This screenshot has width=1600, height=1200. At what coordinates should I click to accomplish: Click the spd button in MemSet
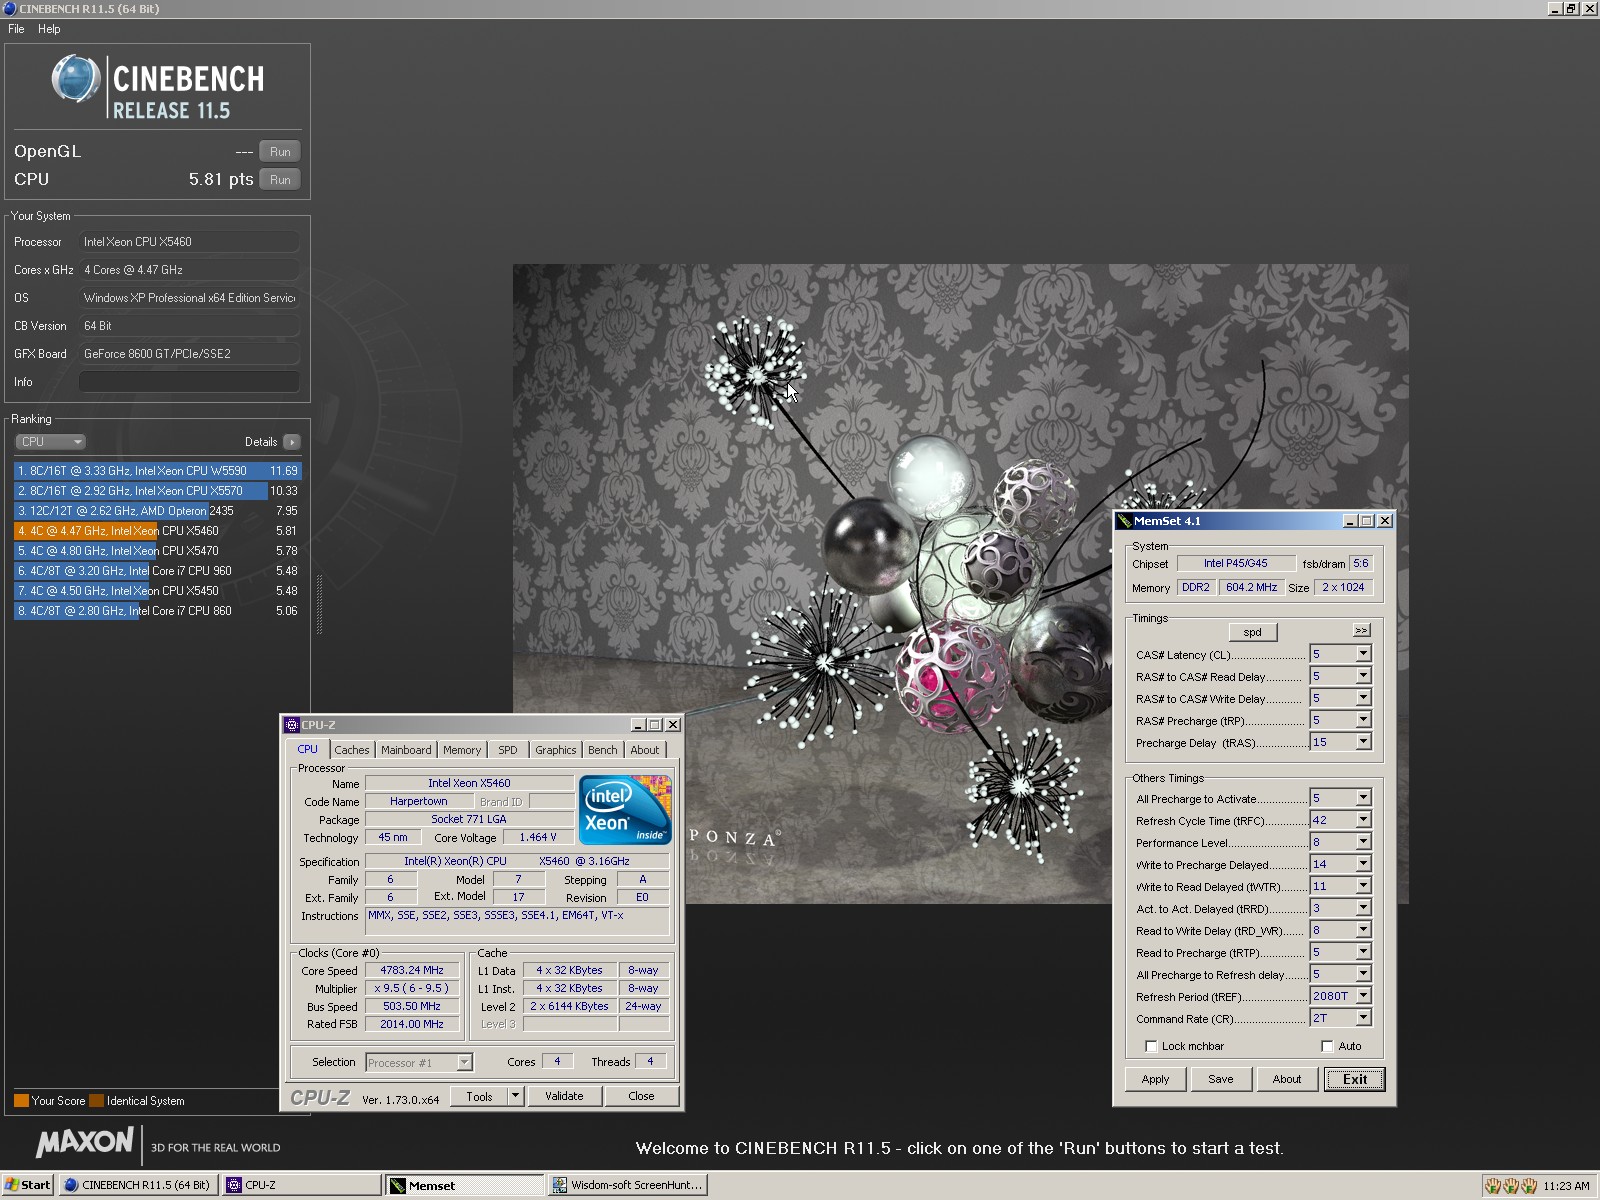click(1253, 632)
